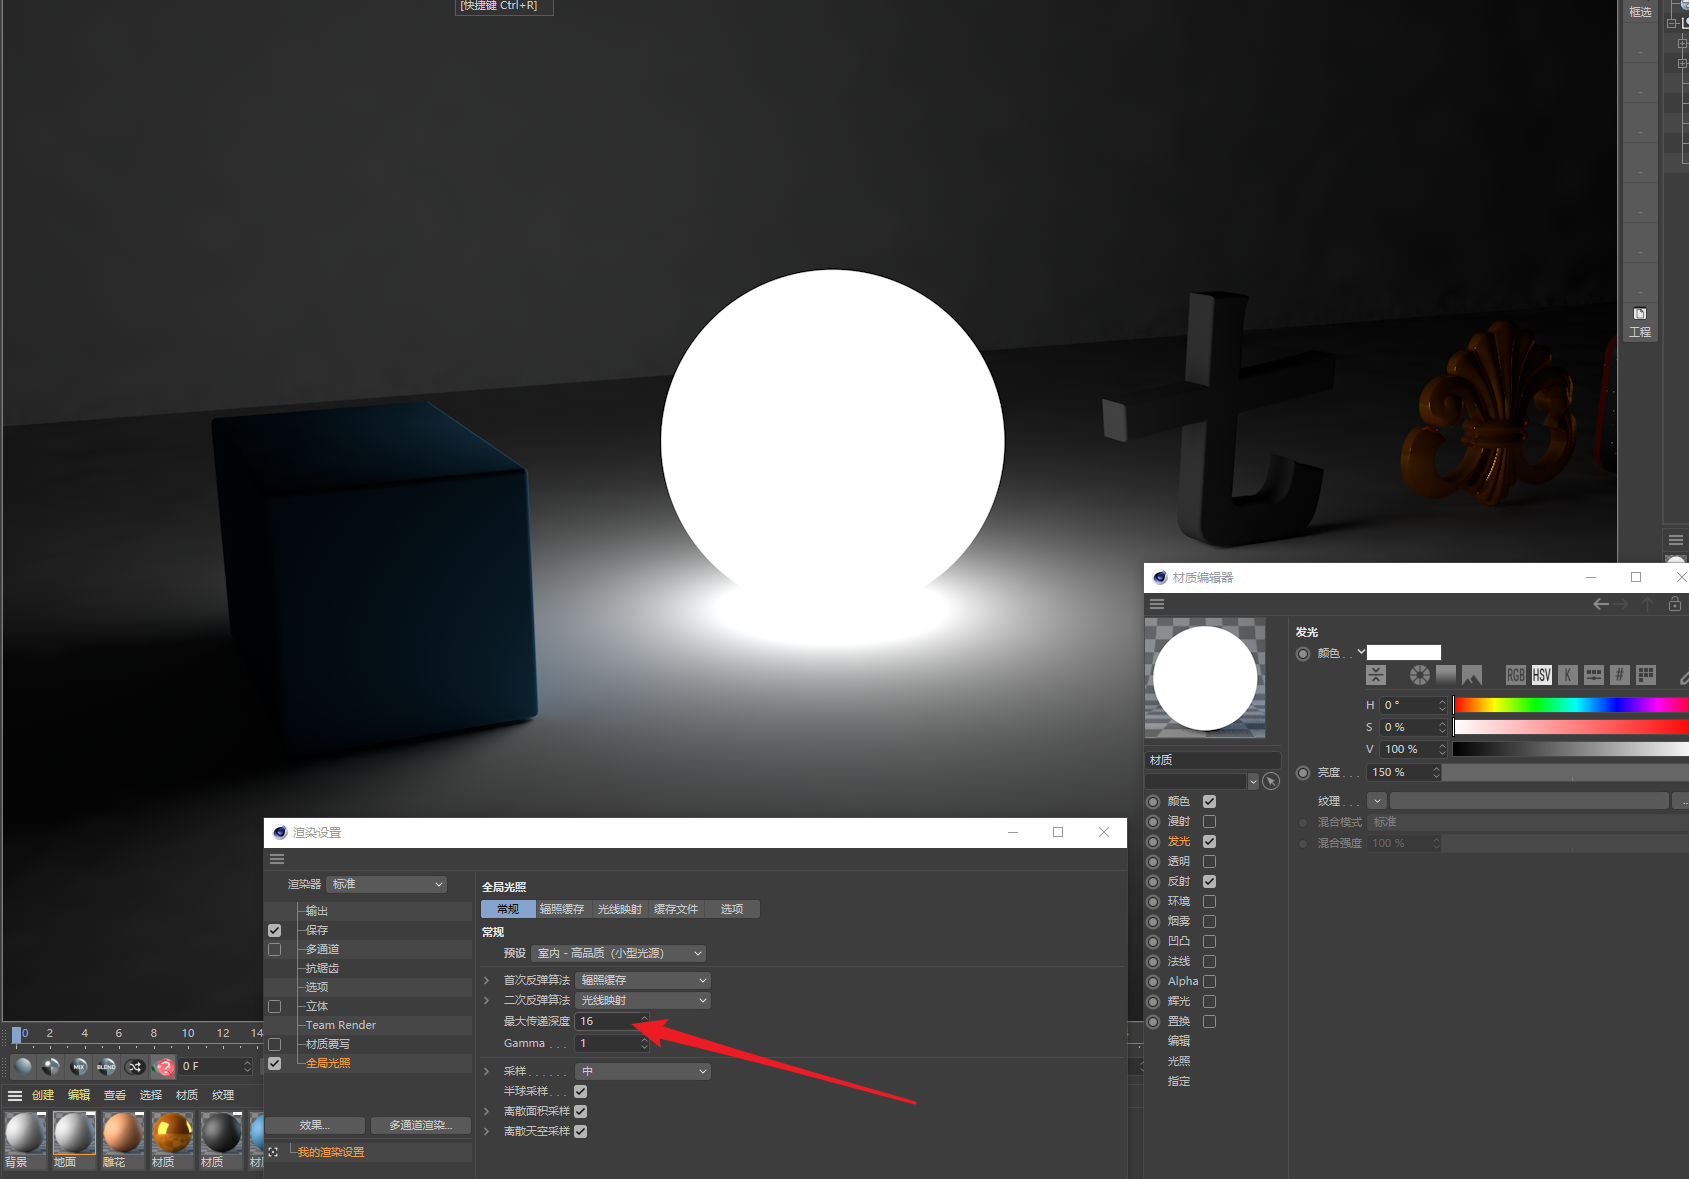Image resolution: width=1689 pixels, height=1179 pixels.
Task: Toggle the 颜色 channel checkbox
Action: 1209,801
